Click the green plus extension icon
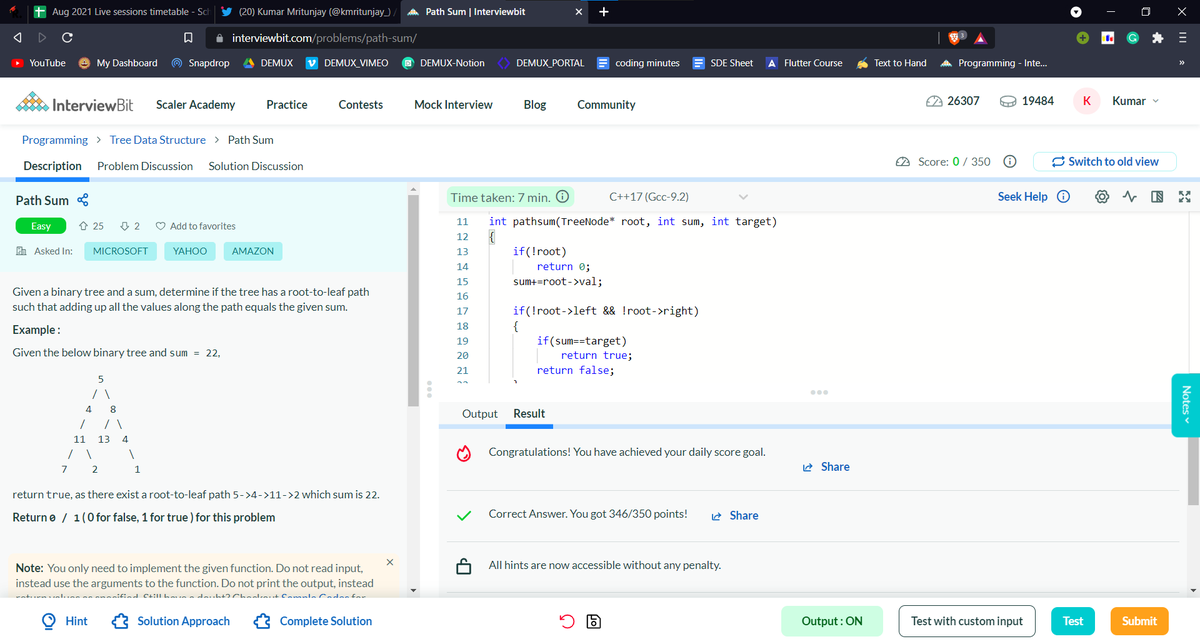Screen dimensions: 1200x644 [x=1083, y=37]
